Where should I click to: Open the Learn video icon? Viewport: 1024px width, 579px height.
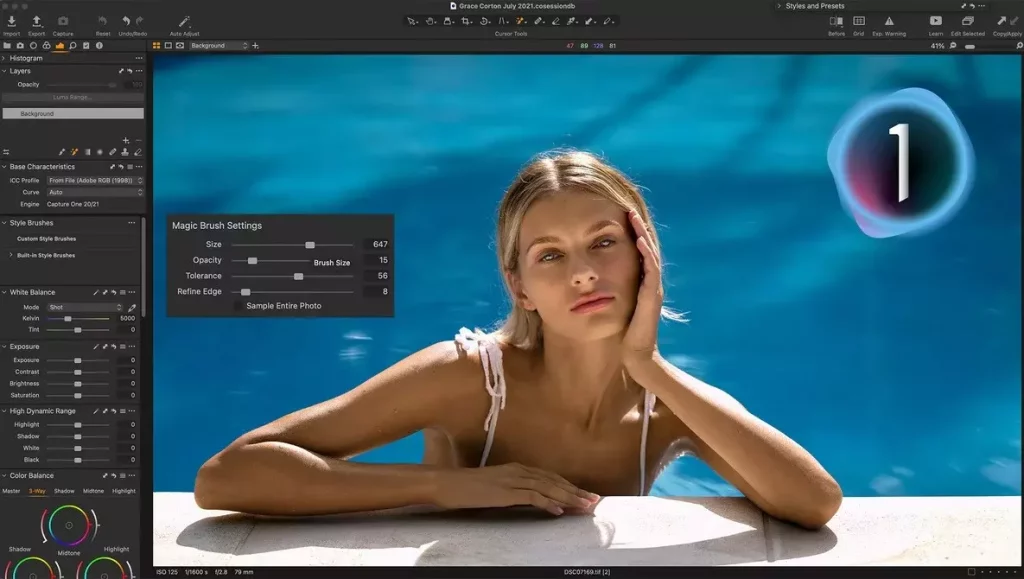tap(935, 21)
